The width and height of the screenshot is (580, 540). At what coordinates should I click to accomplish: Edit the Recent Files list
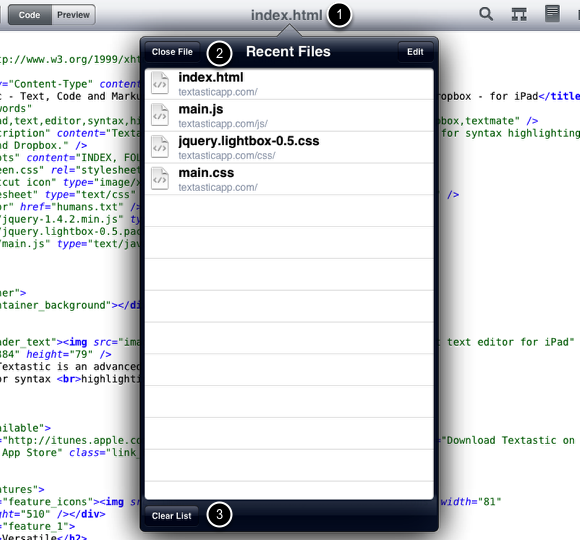[x=415, y=52]
